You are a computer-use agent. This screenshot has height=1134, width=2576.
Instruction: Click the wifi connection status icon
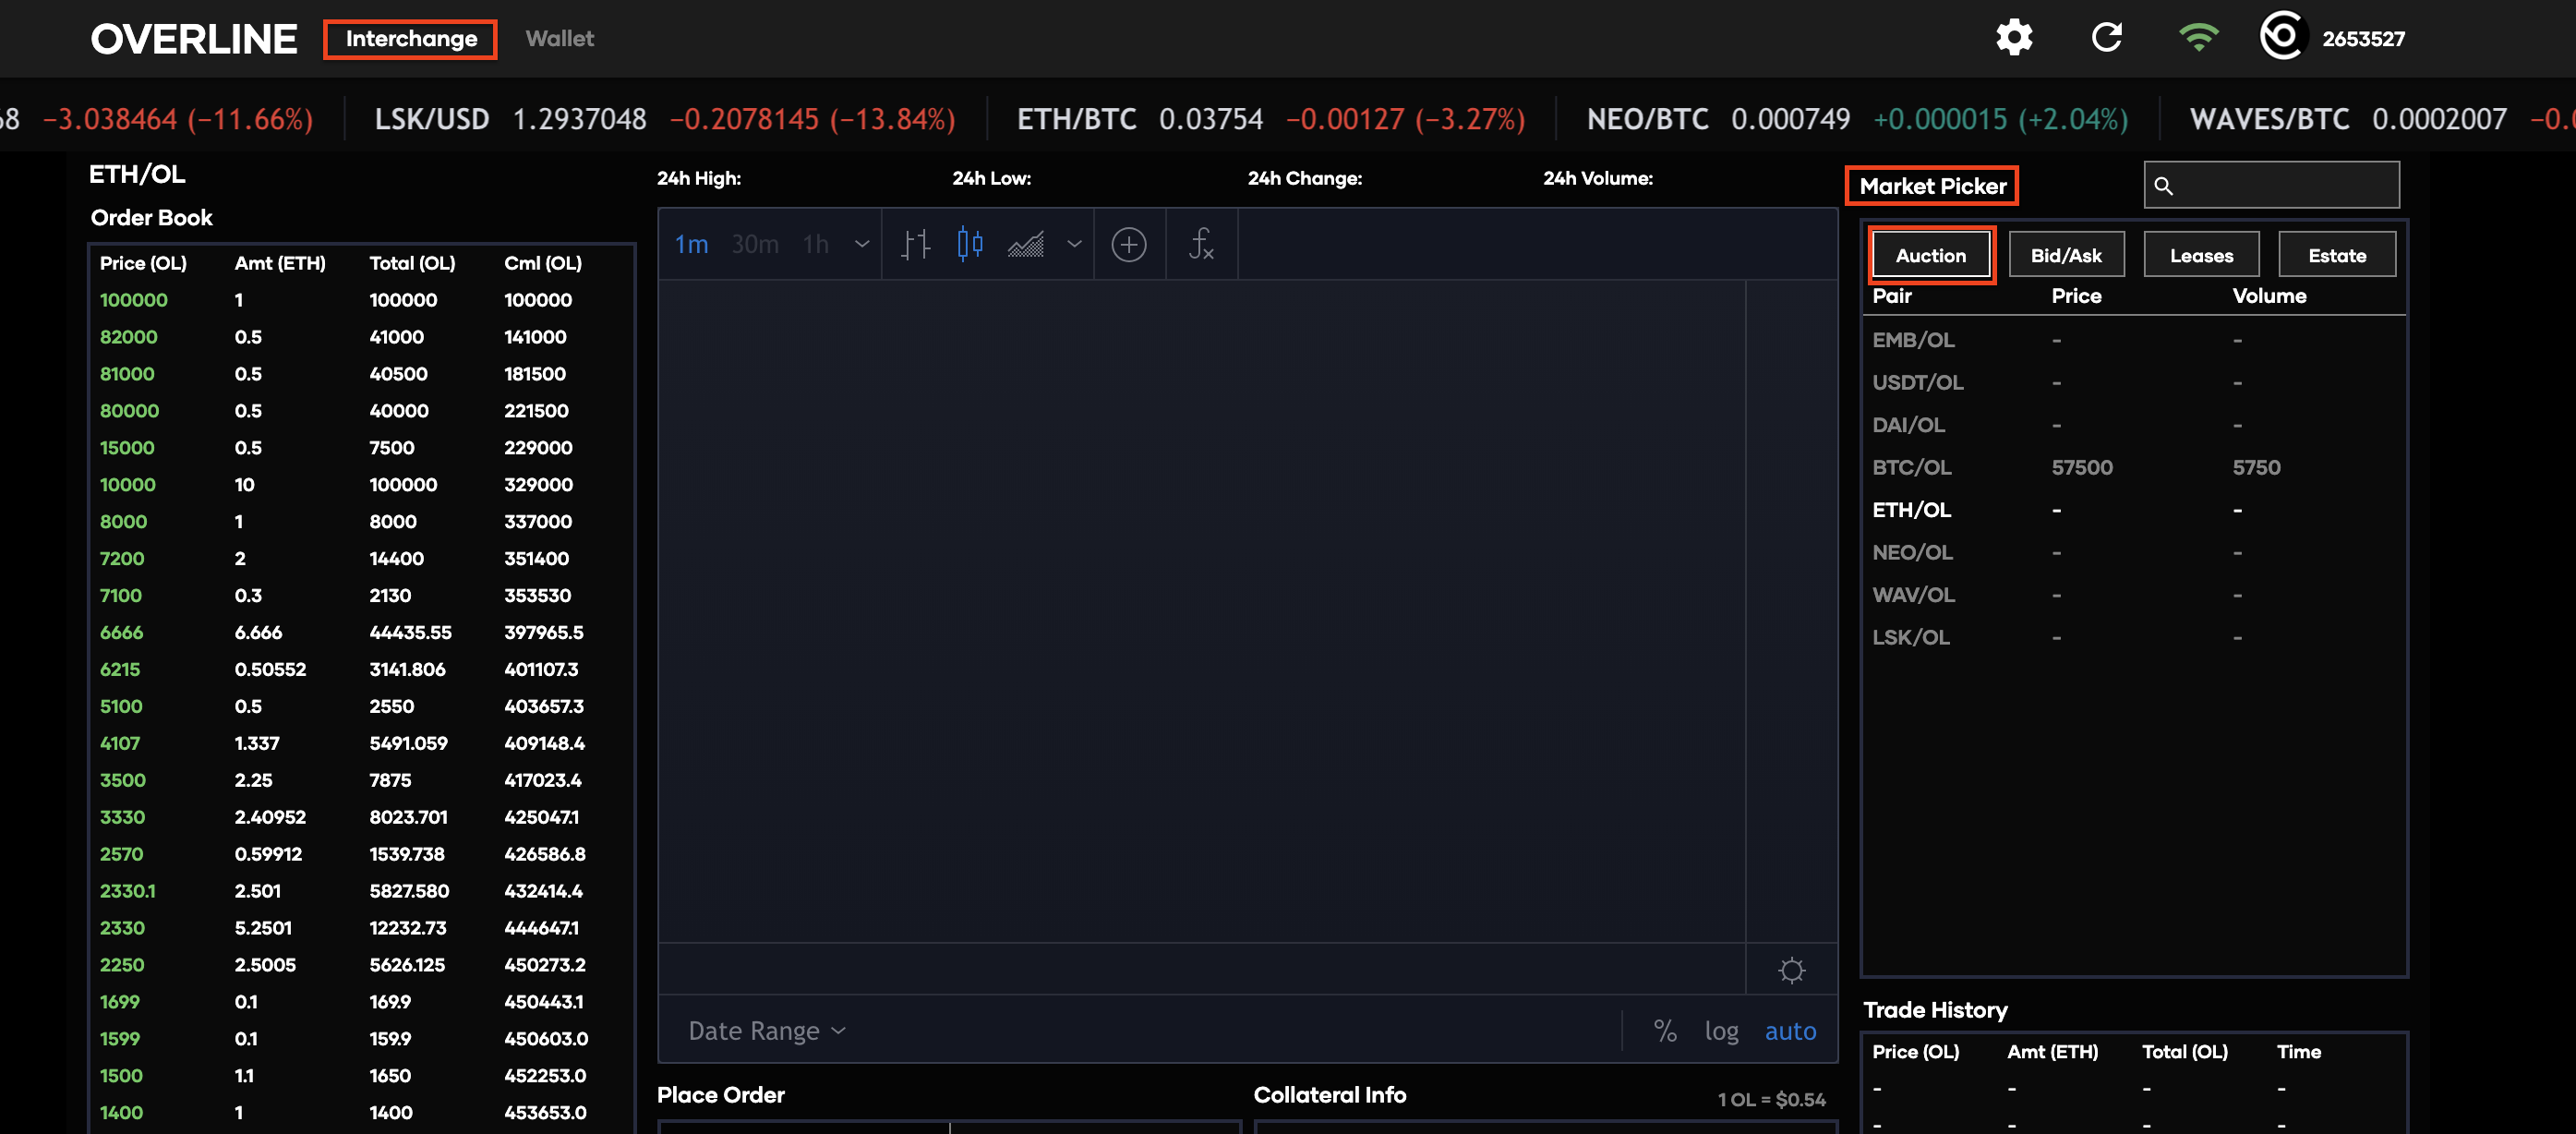point(2198,38)
